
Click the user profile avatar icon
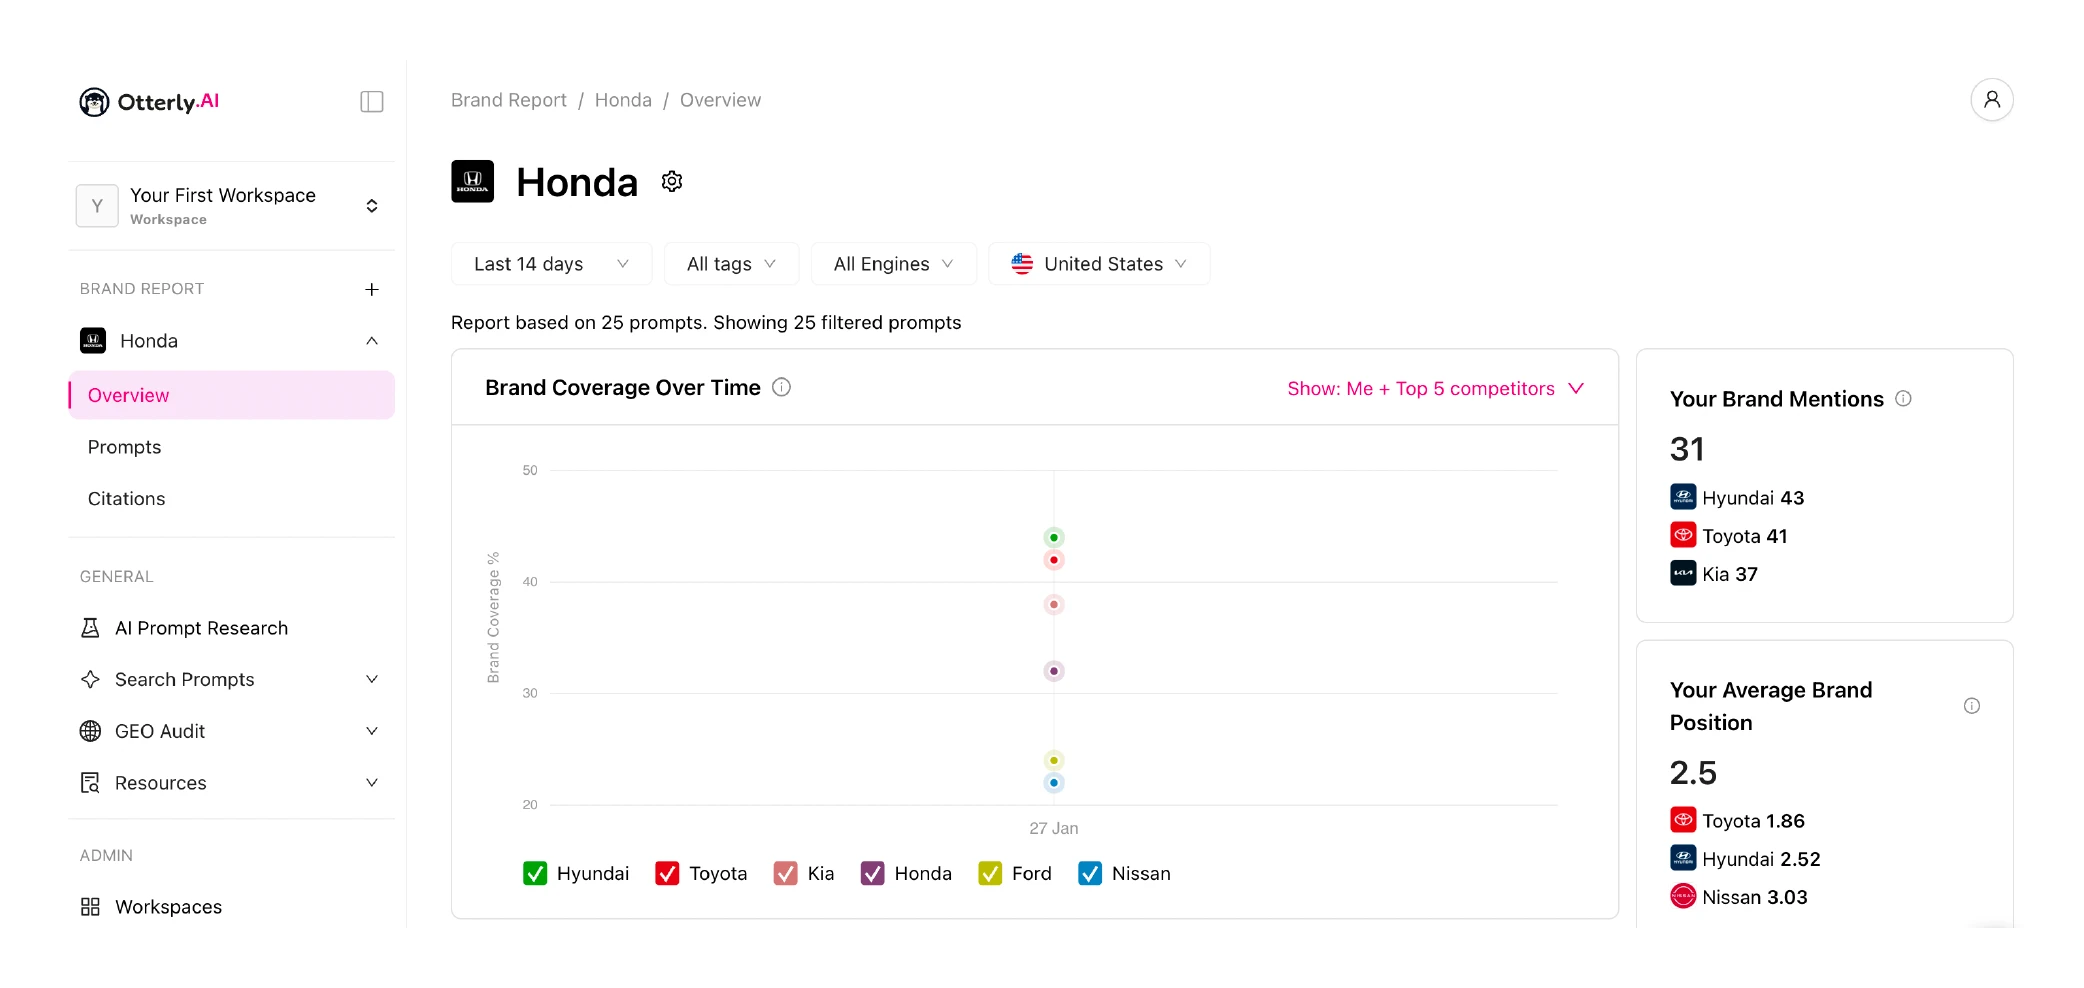click(x=1991, y=100)
